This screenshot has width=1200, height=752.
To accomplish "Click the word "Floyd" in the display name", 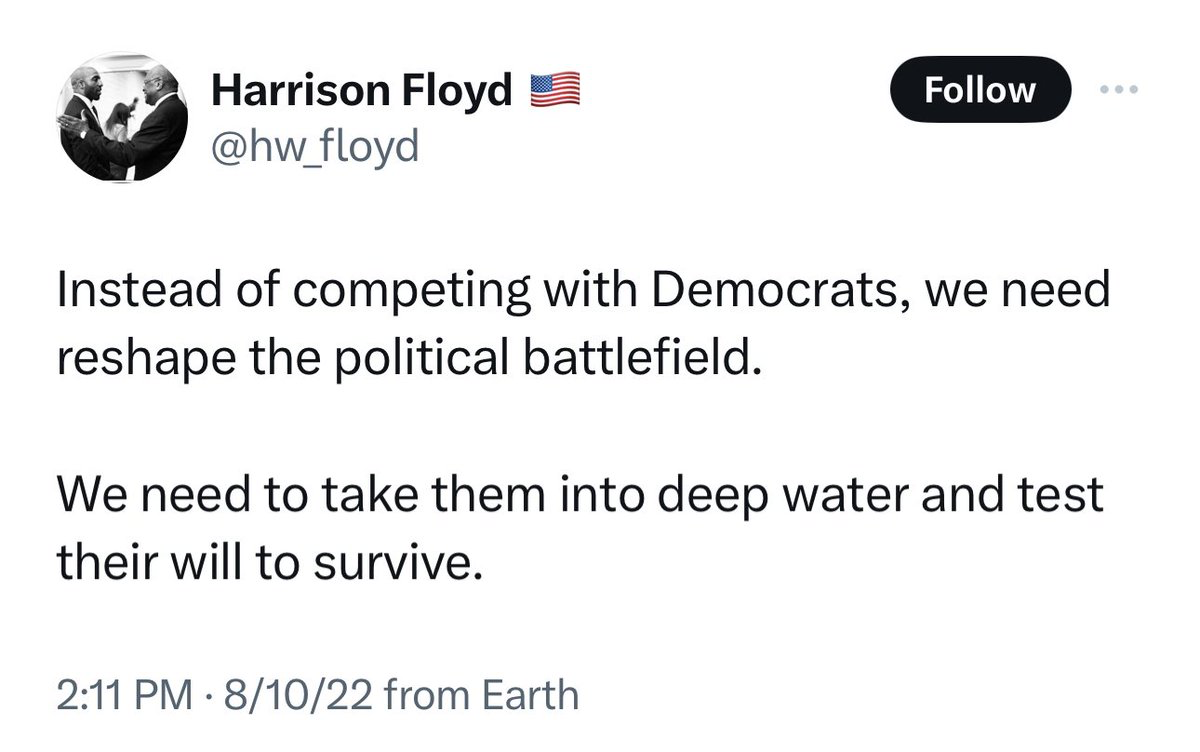I will click(x=462, y=91).
